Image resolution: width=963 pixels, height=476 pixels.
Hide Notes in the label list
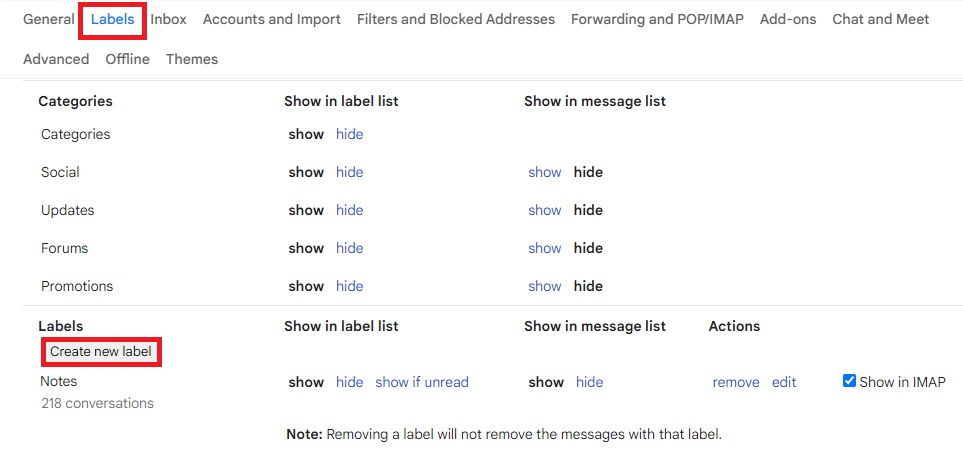[350, 382]
